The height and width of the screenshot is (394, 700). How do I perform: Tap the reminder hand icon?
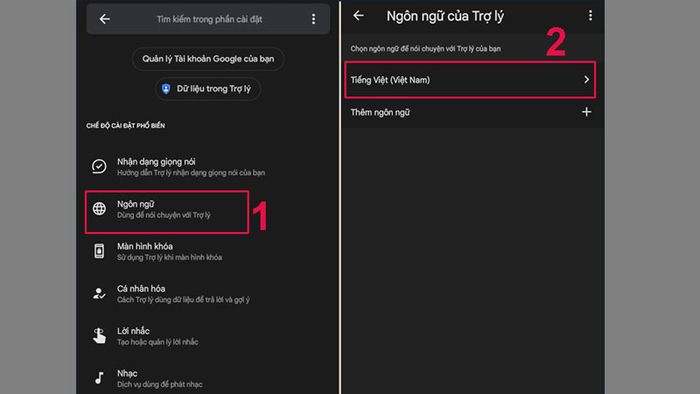(99, 336)
